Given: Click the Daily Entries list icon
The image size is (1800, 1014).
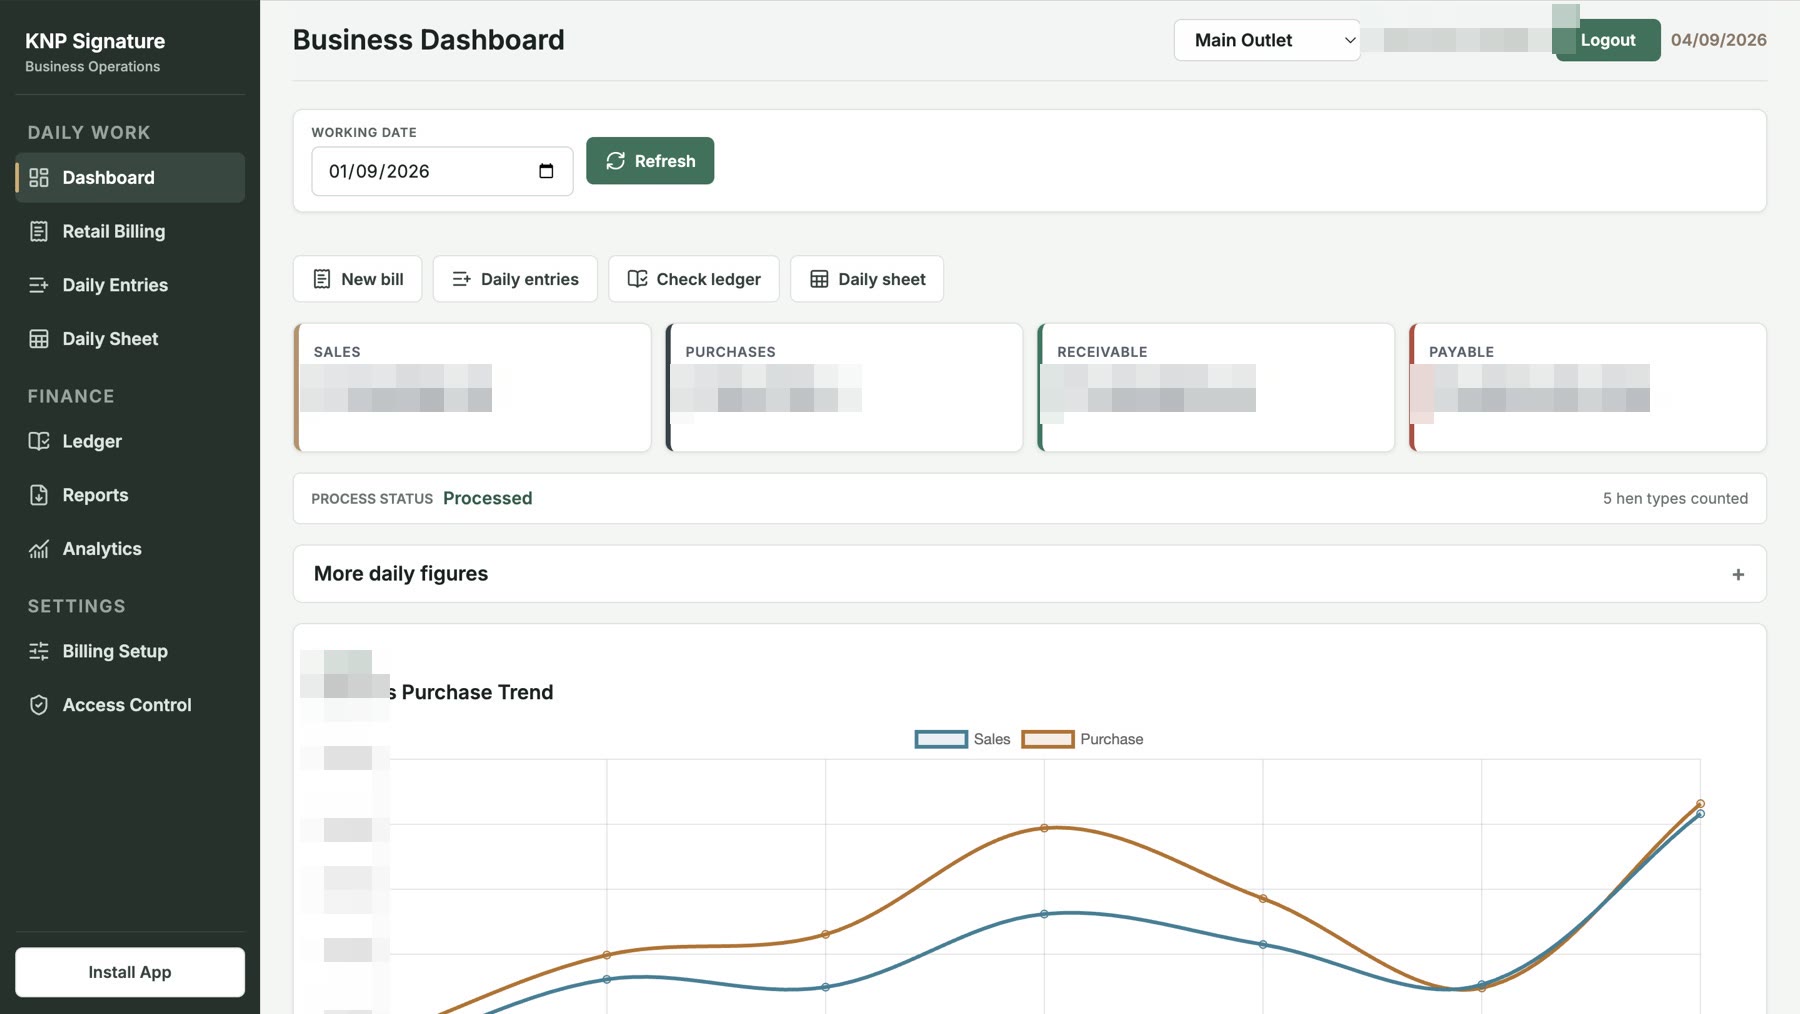Looking at the screenshot, I should (x=39, y=285).
